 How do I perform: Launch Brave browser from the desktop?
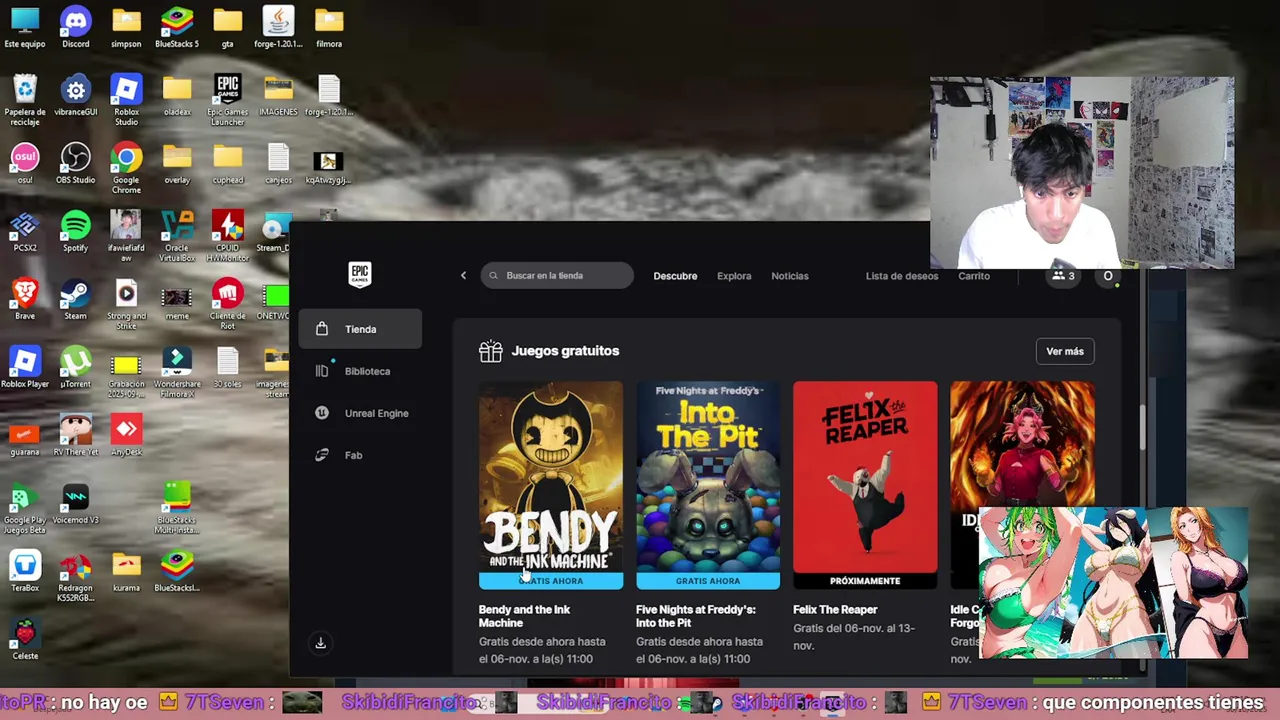pos(25,299)
